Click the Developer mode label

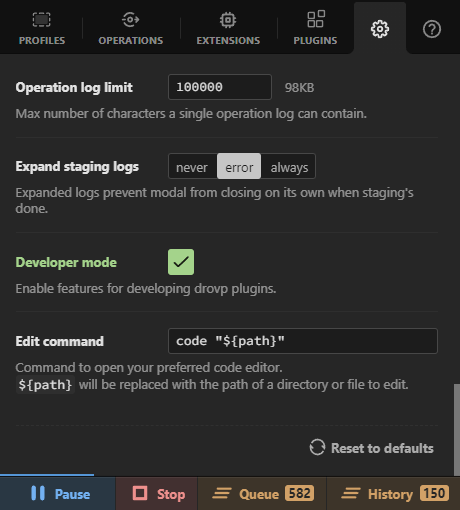point(66,262)
